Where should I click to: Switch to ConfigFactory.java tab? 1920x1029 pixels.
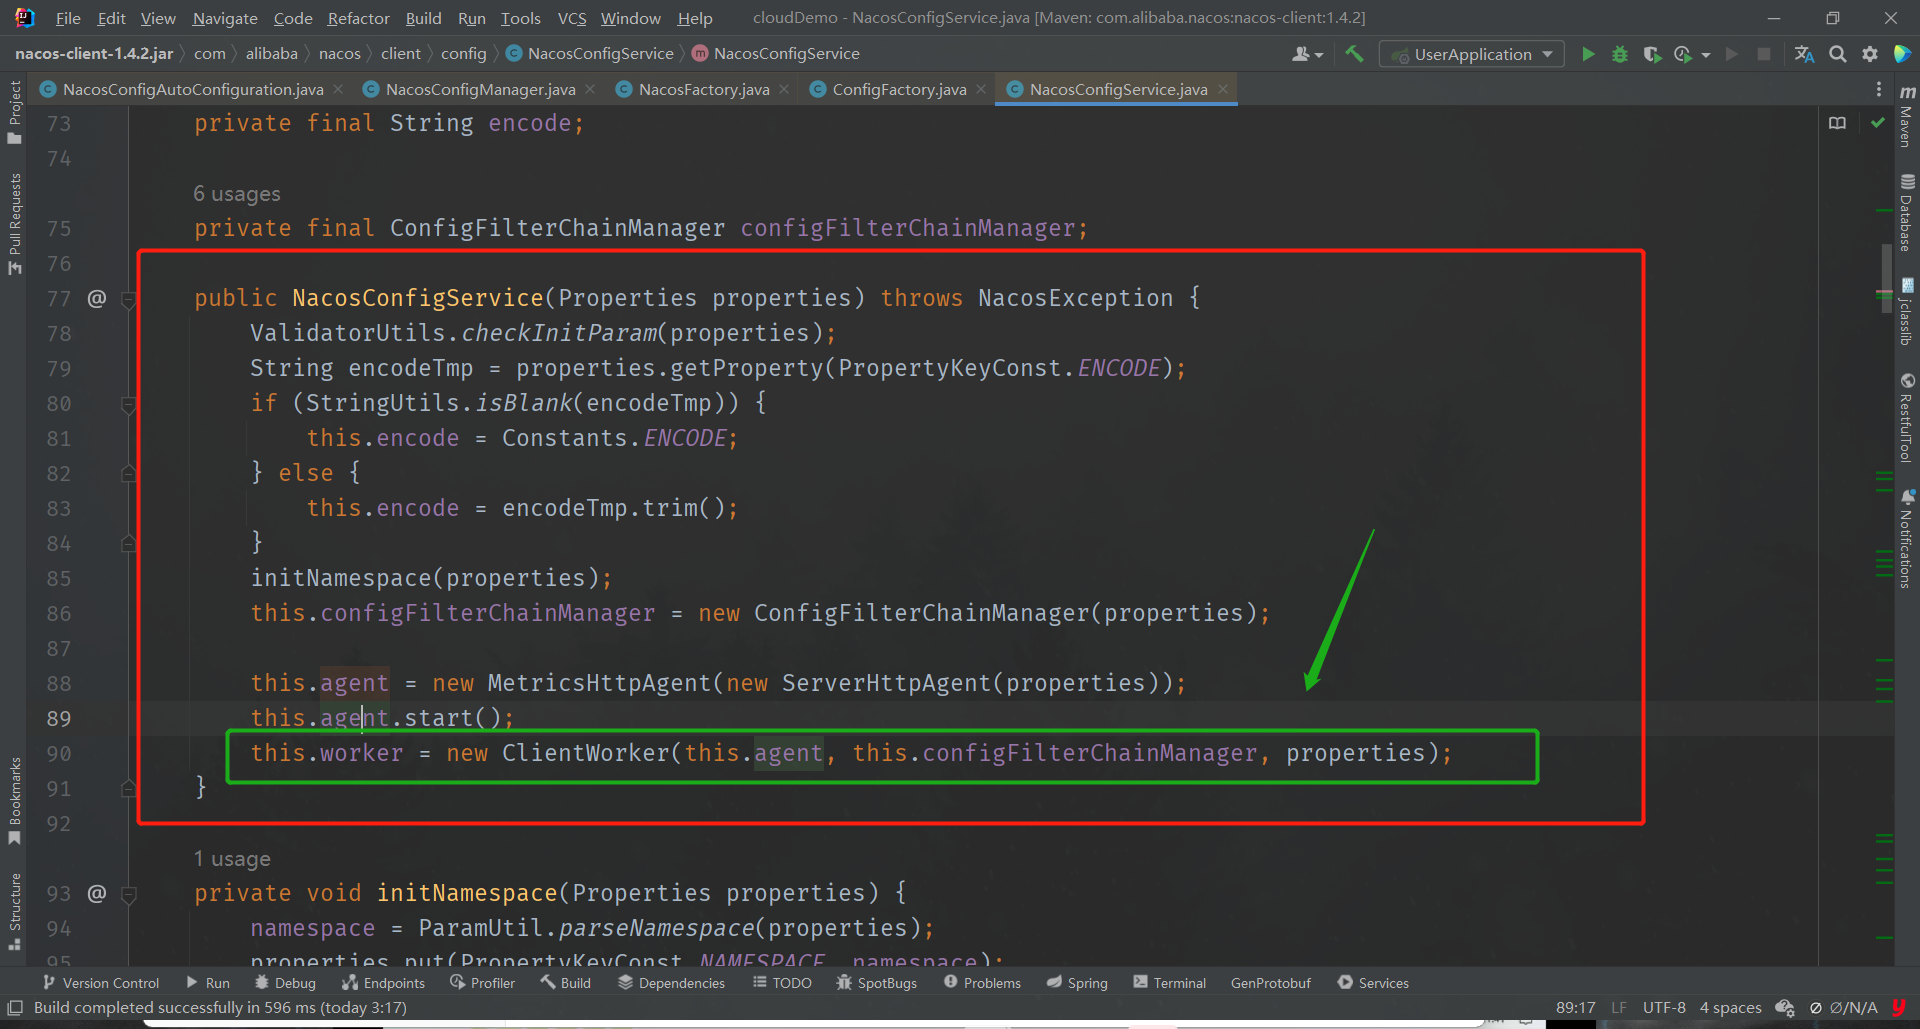pos(899,89)
